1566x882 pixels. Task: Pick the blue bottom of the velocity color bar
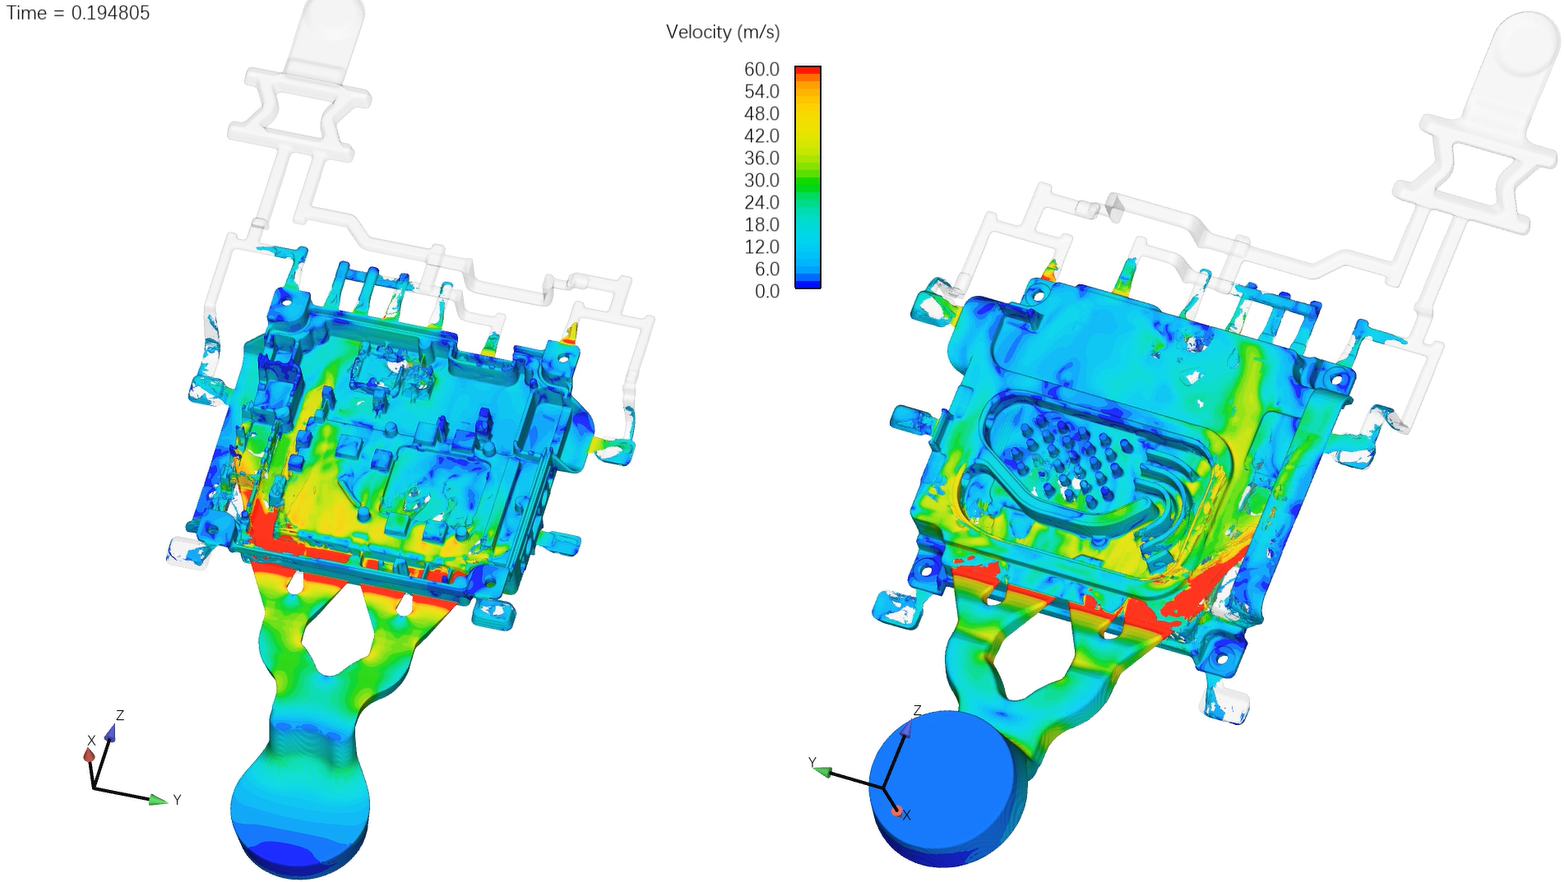click(807, 284)
